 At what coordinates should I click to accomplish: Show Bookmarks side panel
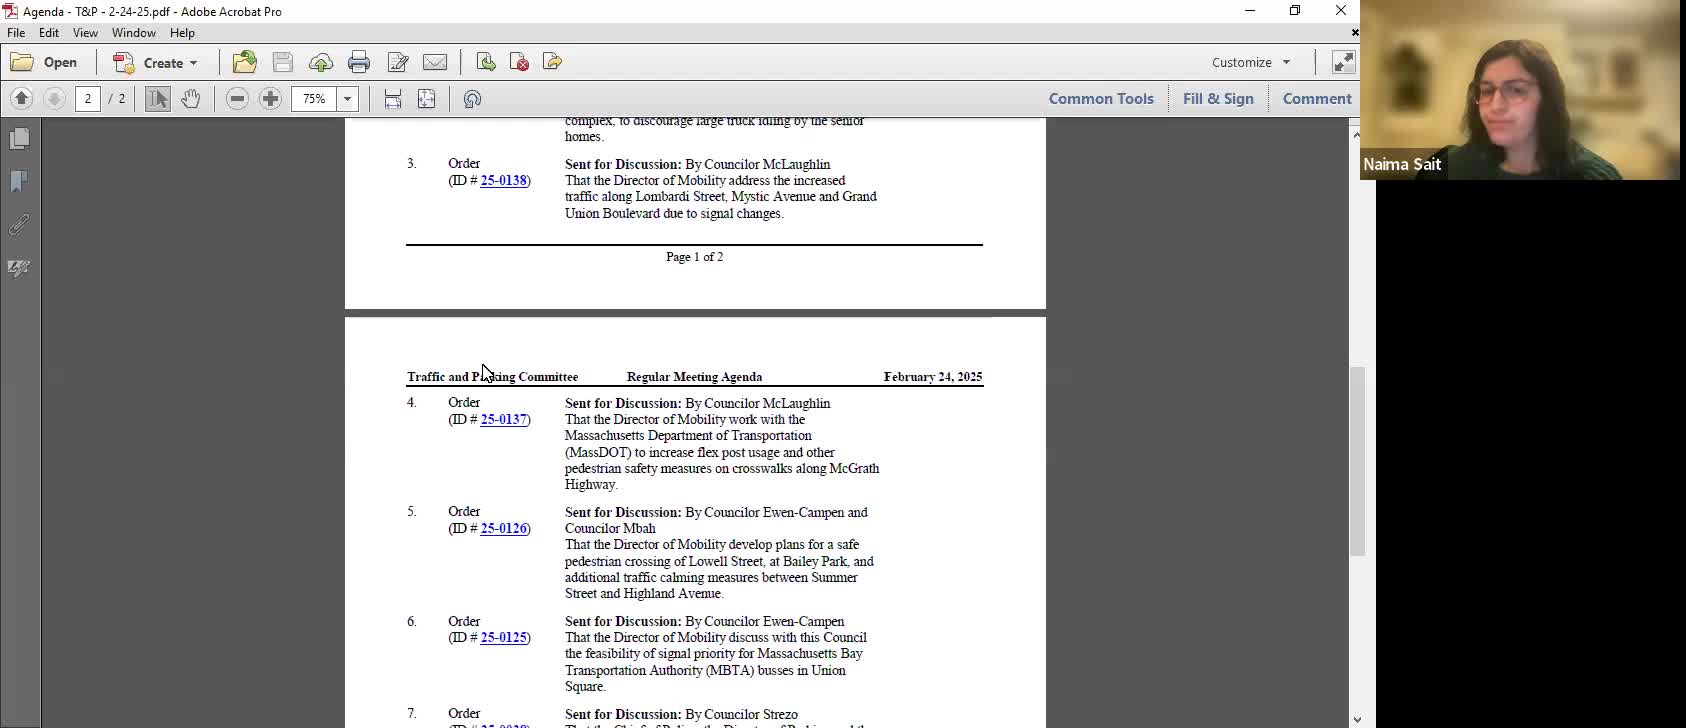coord(19,181)
